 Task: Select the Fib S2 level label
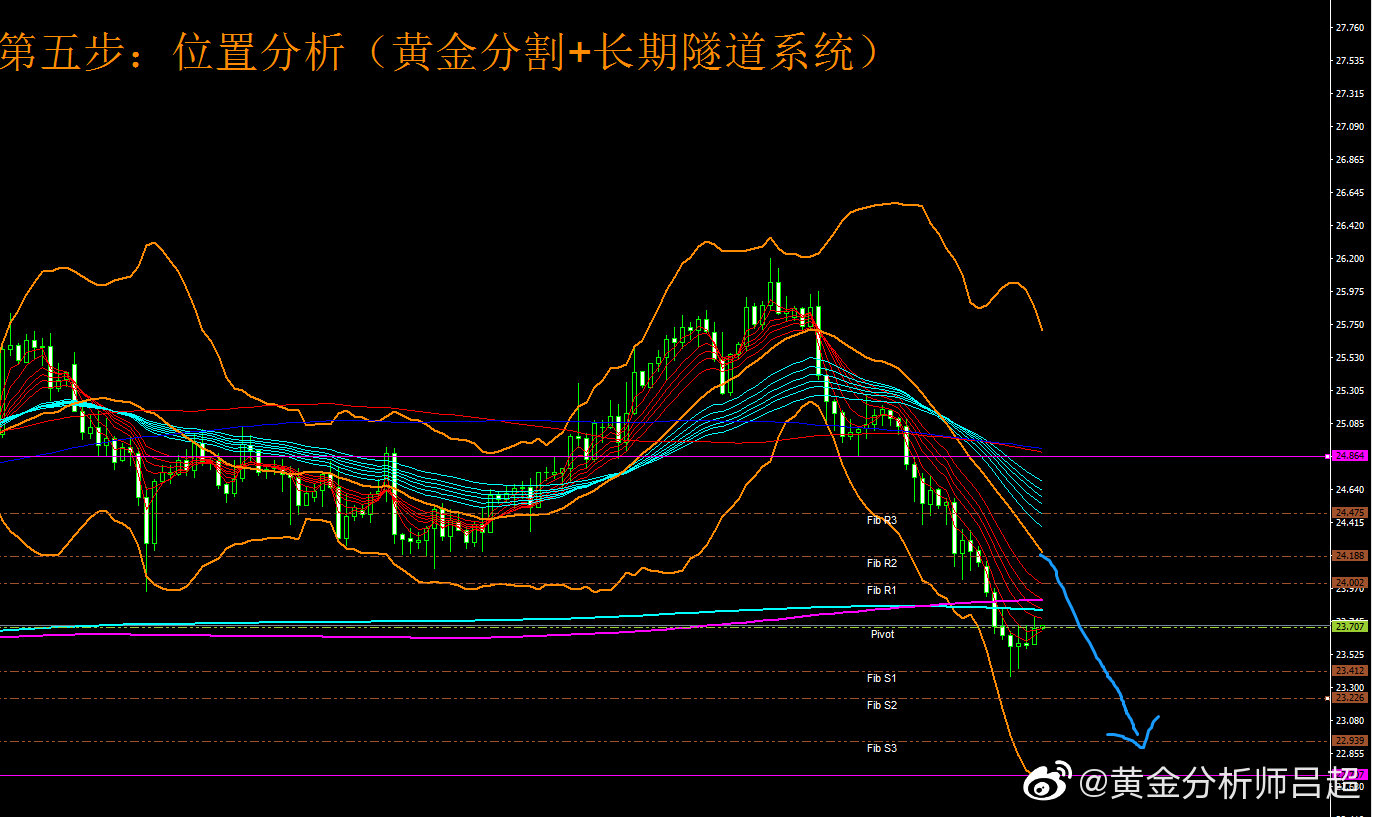coord(881,705)
